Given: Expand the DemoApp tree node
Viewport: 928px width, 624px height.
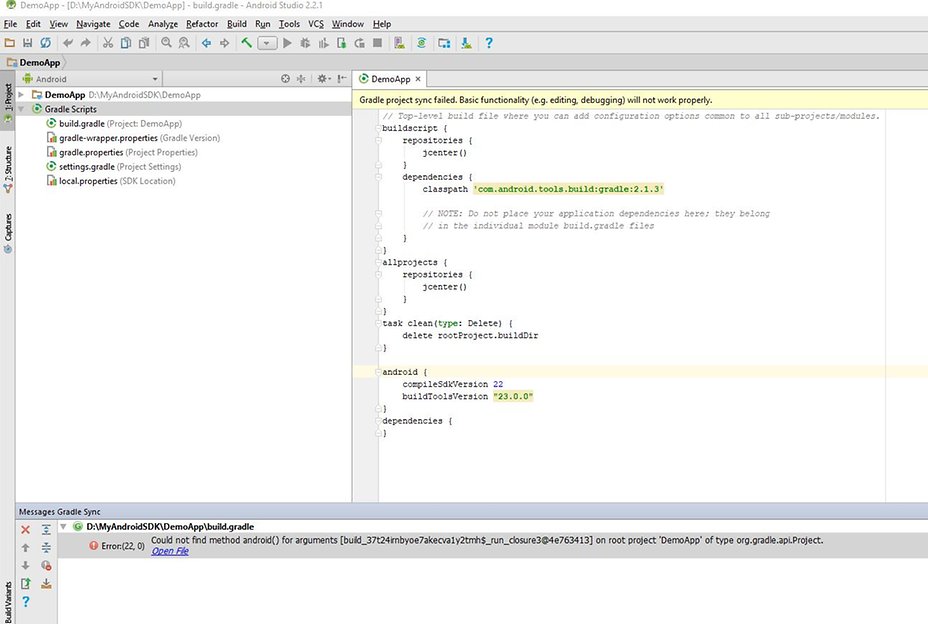Looking at the screenshot, I should [x=21, y=95].
